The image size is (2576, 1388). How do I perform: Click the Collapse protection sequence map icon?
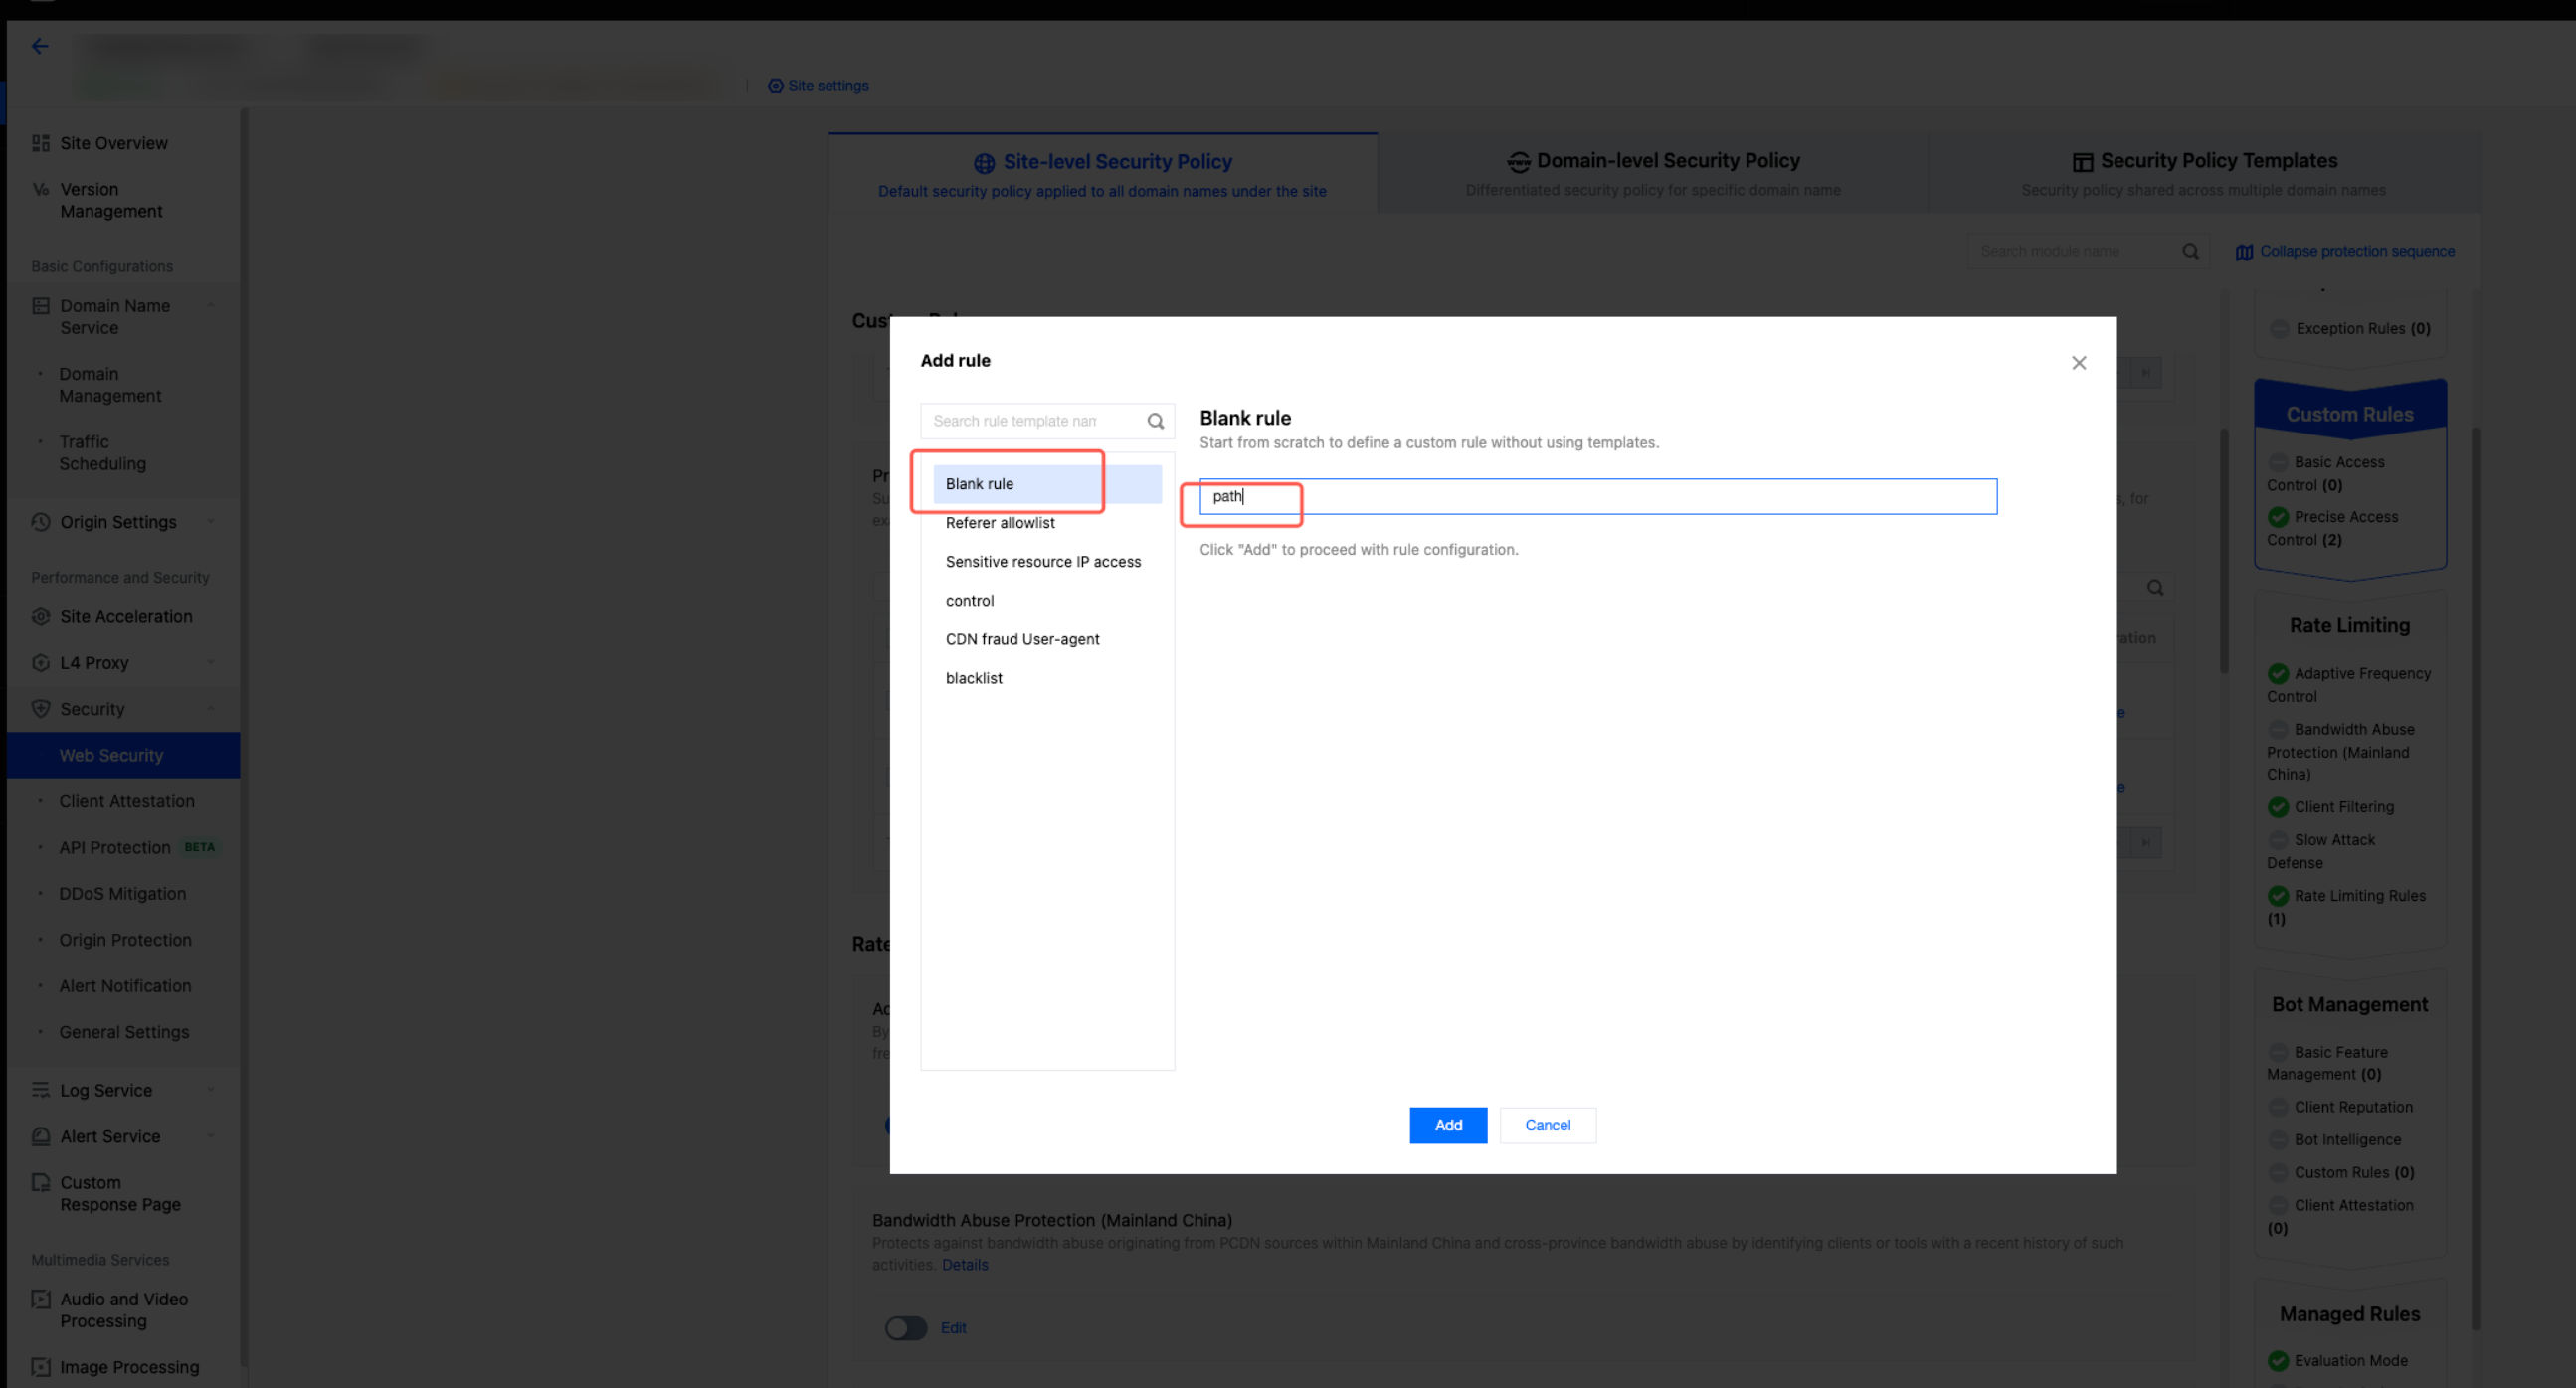click(x=2244, y=252)
